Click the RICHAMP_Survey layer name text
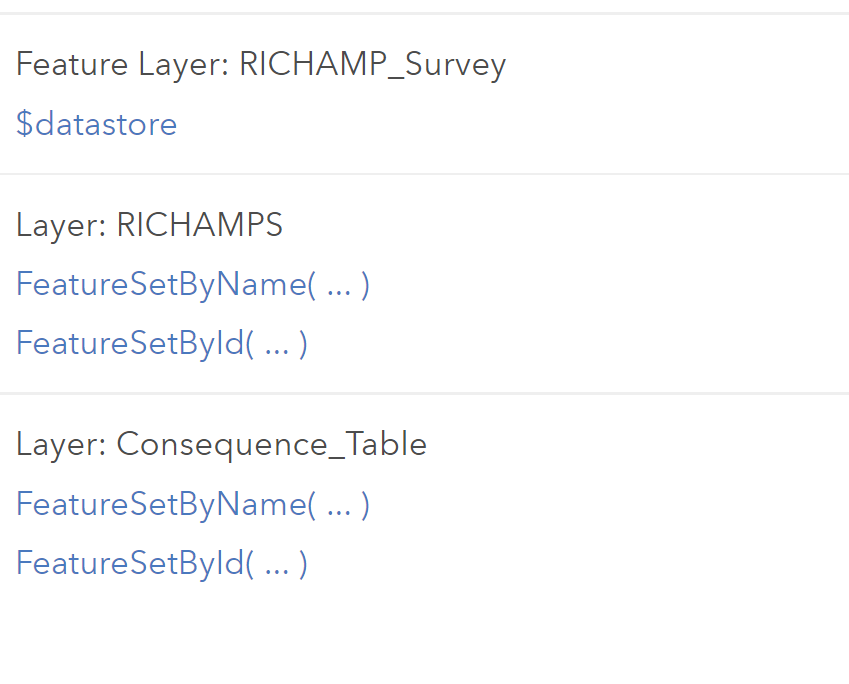 pos(373,65)
